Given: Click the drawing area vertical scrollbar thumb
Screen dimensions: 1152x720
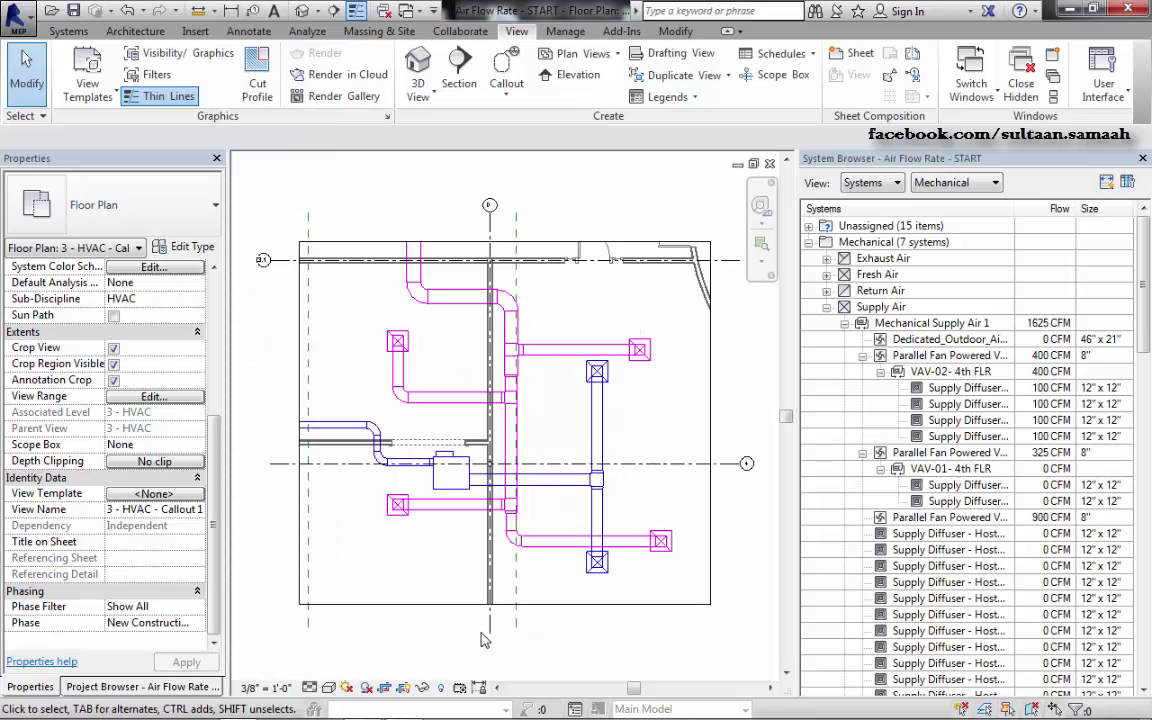Looking at the screenshot, I should pyautogui.click(x=786, y=416).
